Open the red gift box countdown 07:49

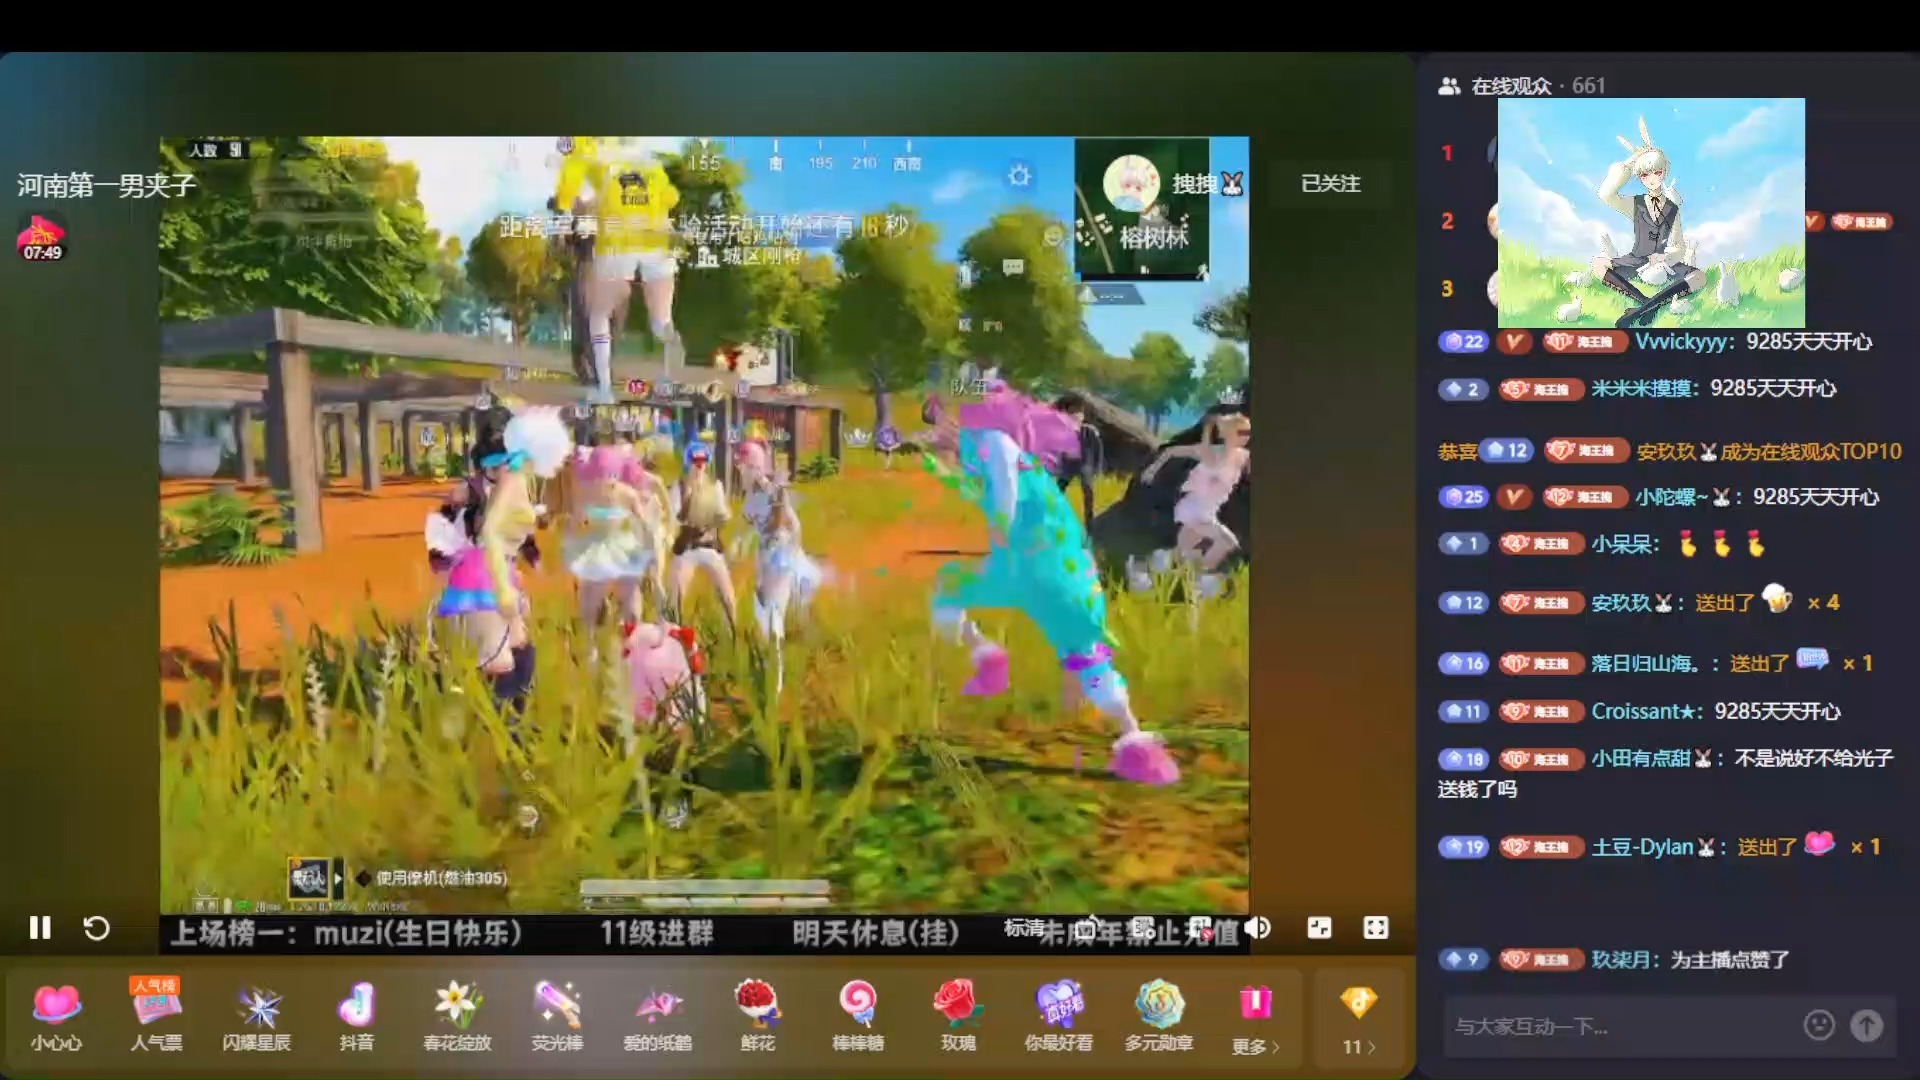42,238
